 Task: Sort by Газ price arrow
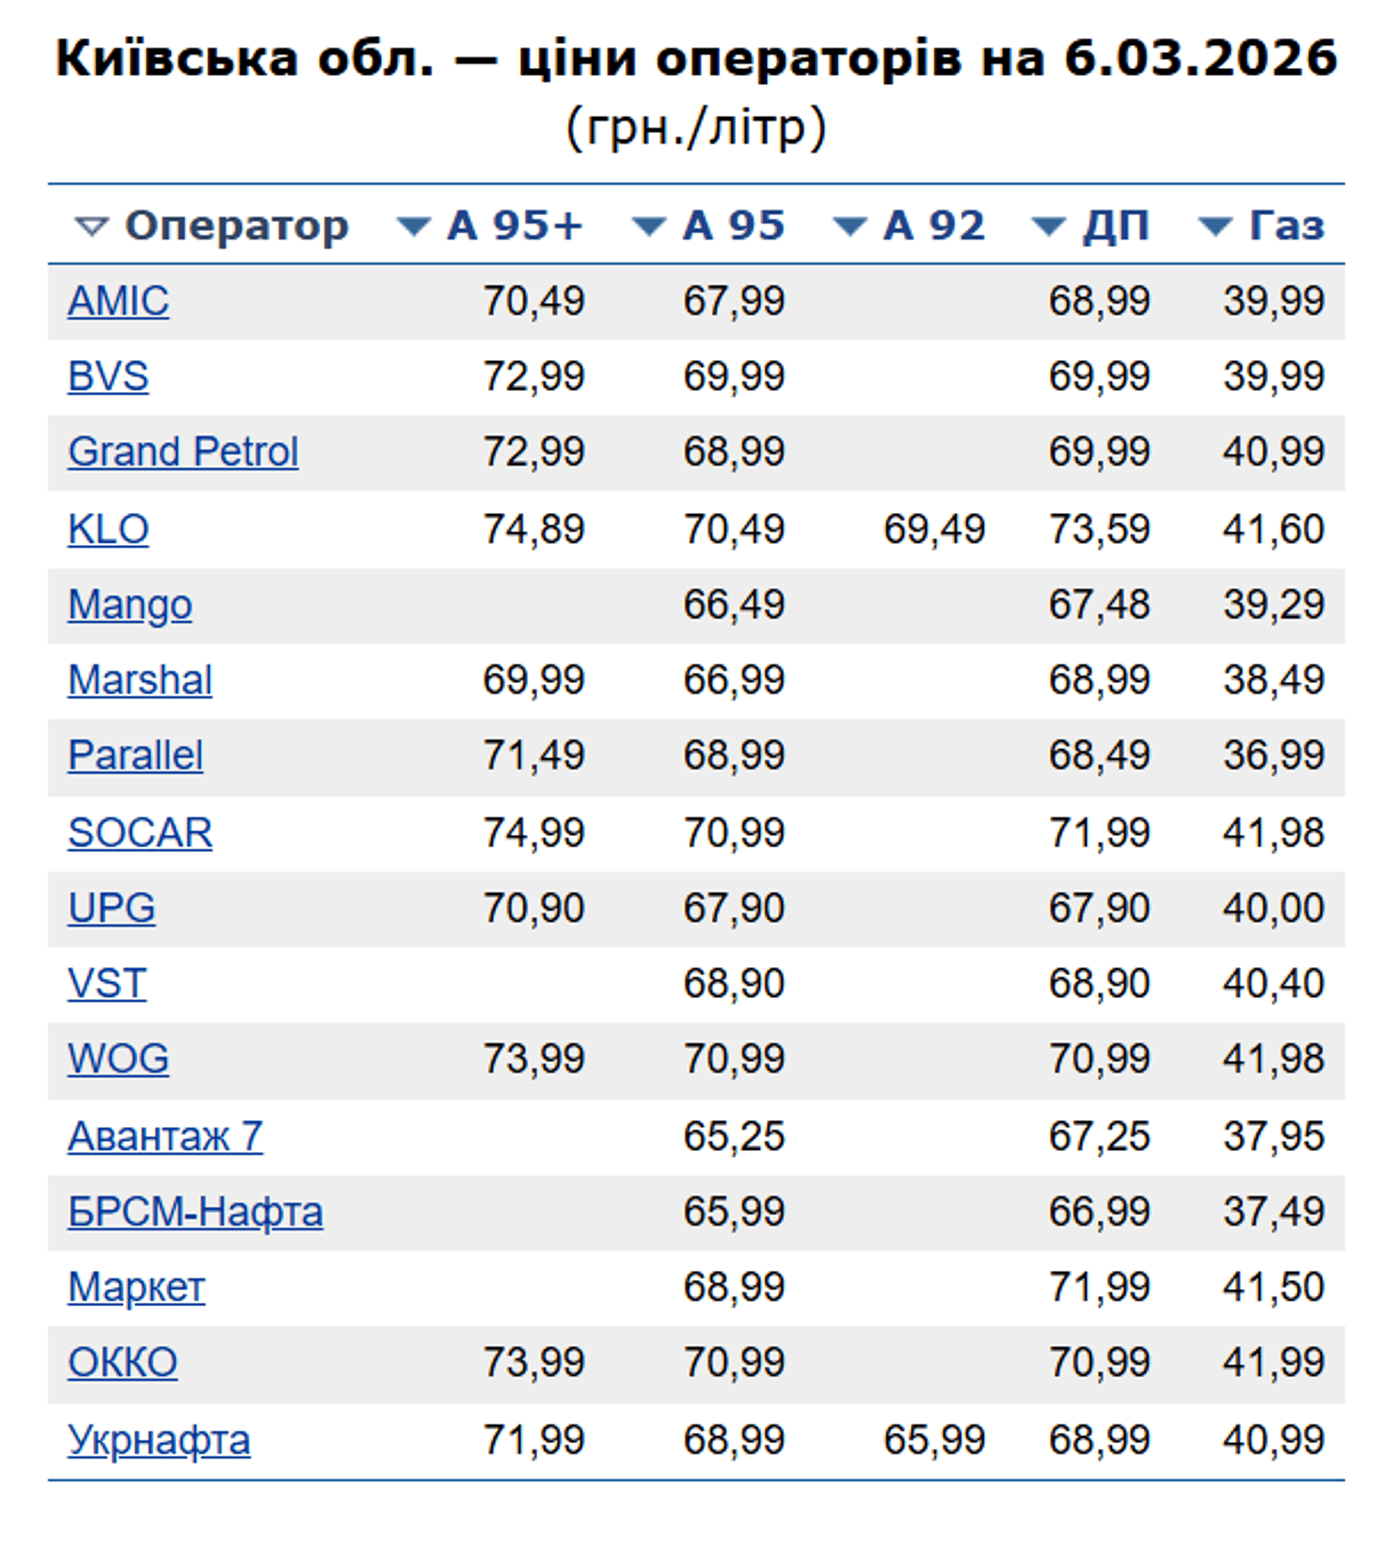[1215, 227]
